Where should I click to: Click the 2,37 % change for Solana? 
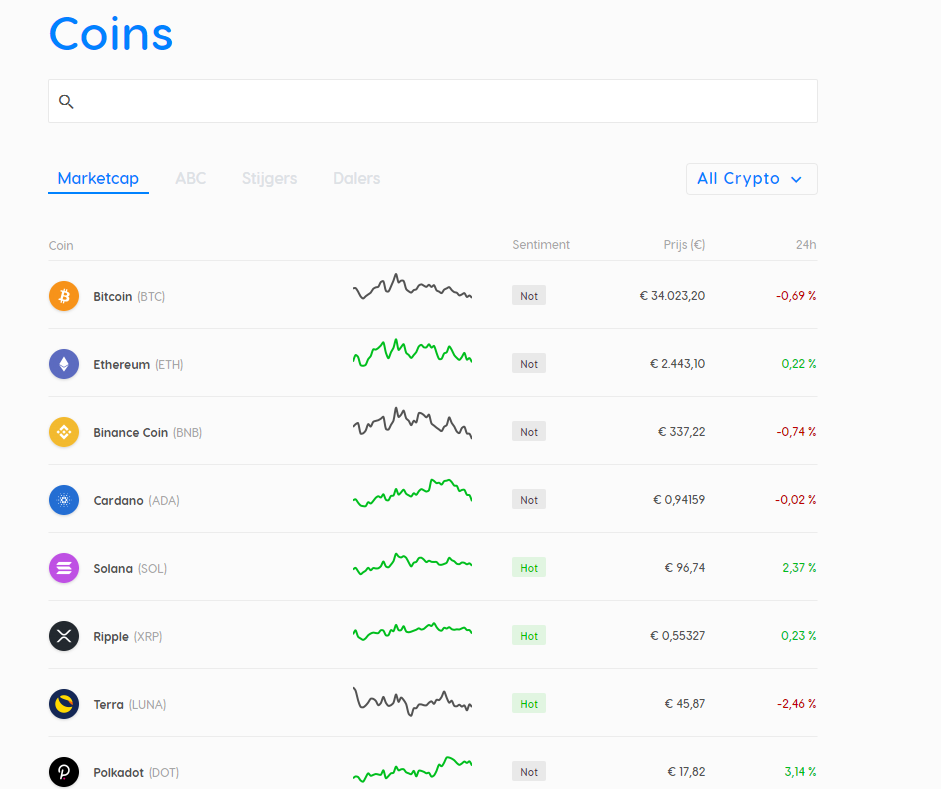799,568
